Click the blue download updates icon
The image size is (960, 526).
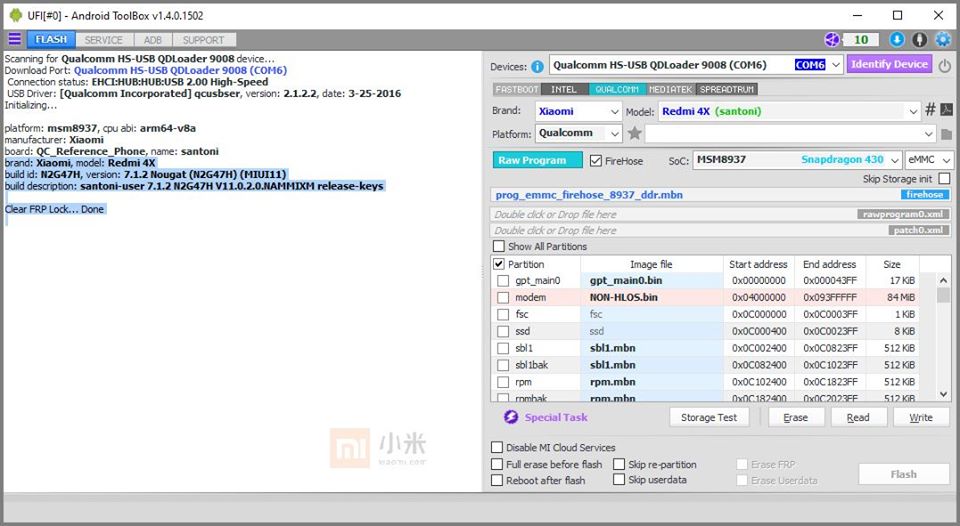tap(897, 40)
